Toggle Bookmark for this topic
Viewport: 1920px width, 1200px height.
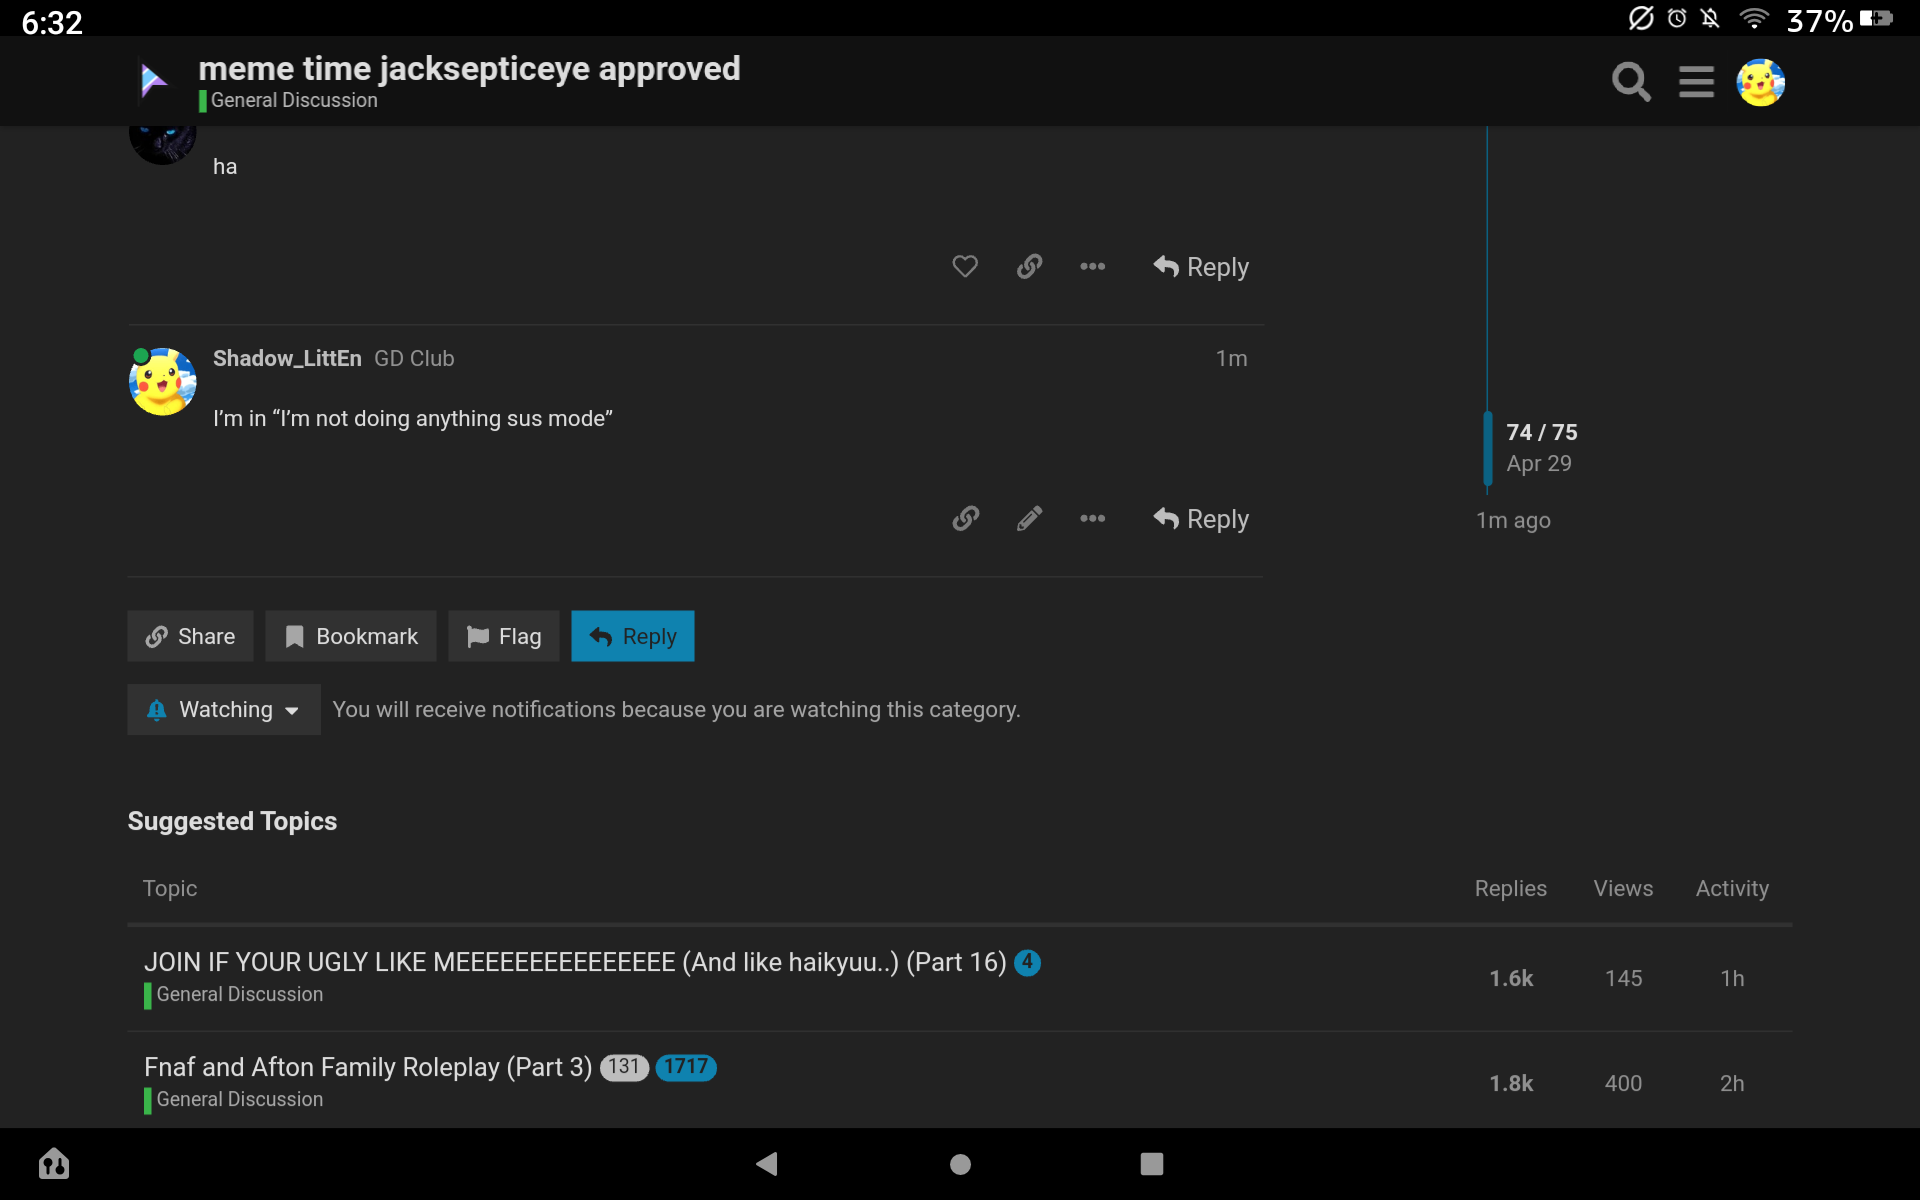pyautogui.click(x=350, y=636)
